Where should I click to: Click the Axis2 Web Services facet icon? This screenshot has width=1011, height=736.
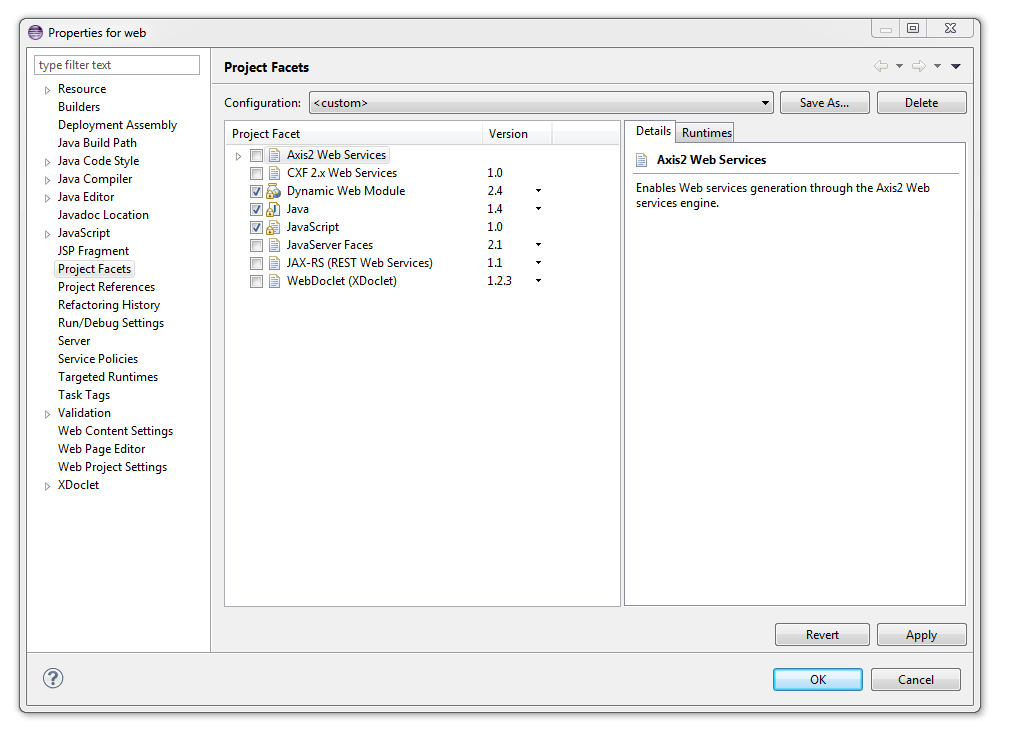pos(275,154)
